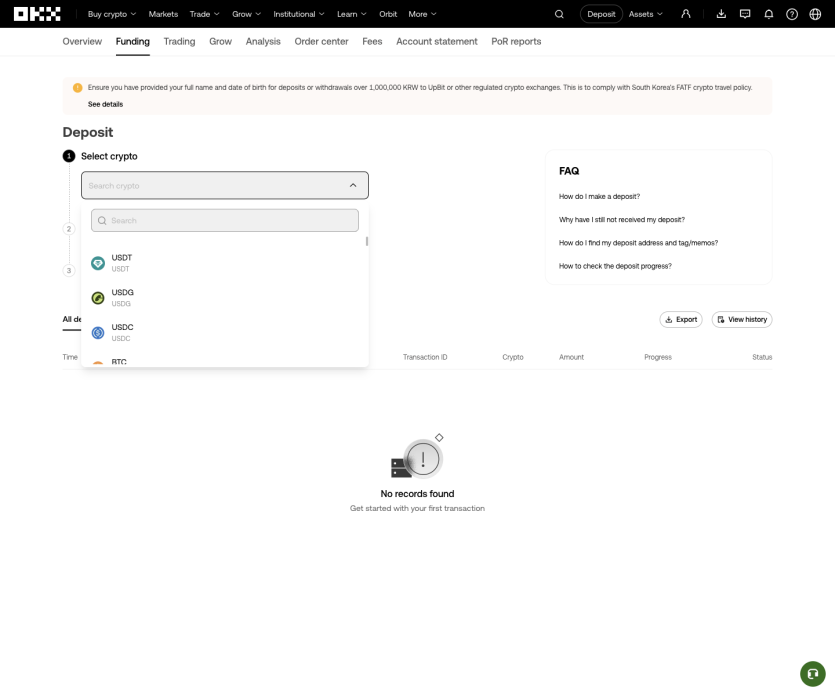Click the Time column header

[x=70, y=357]
